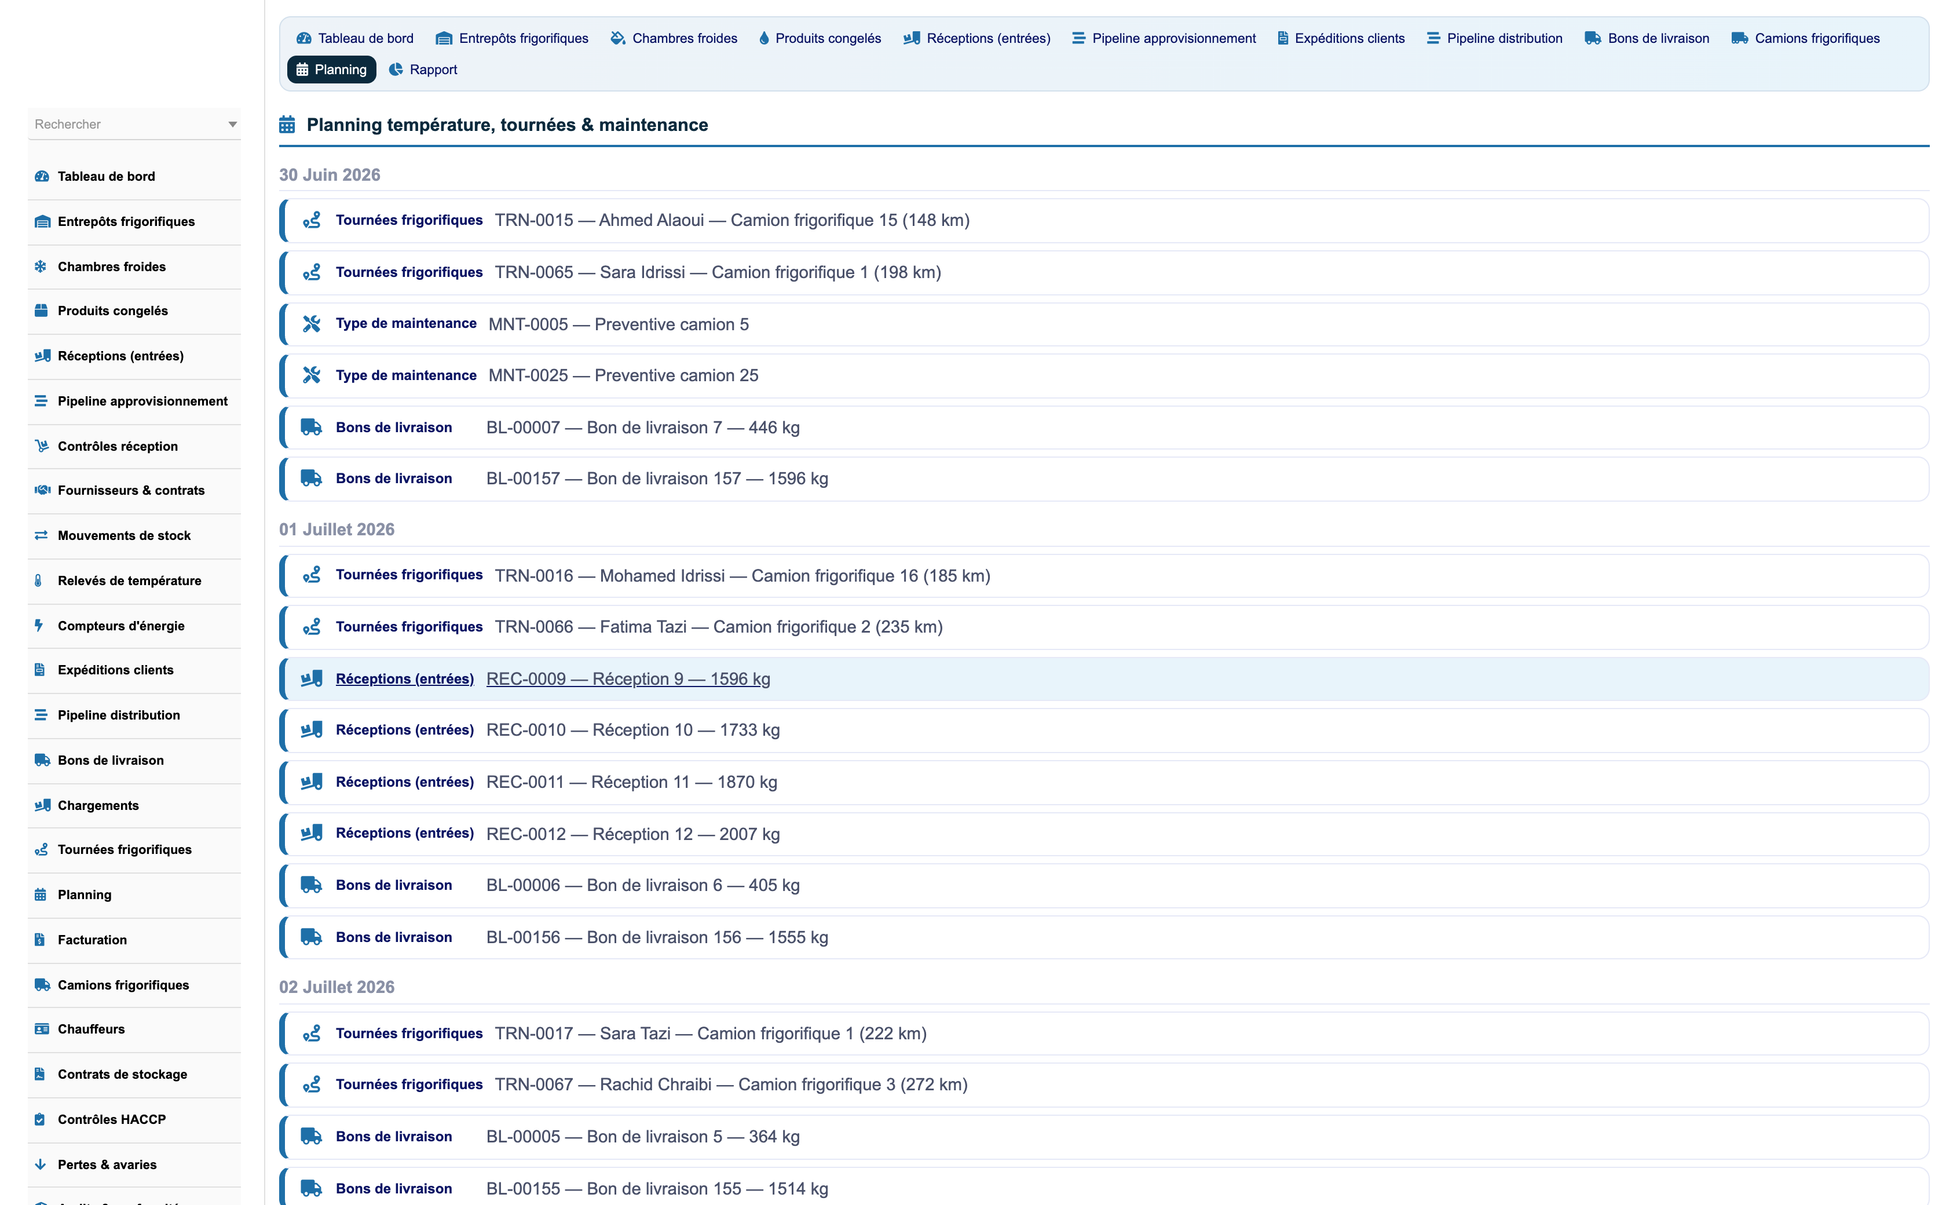Image resolution: width=1946 pixels, height=1205 pixels.
Task: Click sidebar Contrôles réception icon
Action: click(41, 446)
